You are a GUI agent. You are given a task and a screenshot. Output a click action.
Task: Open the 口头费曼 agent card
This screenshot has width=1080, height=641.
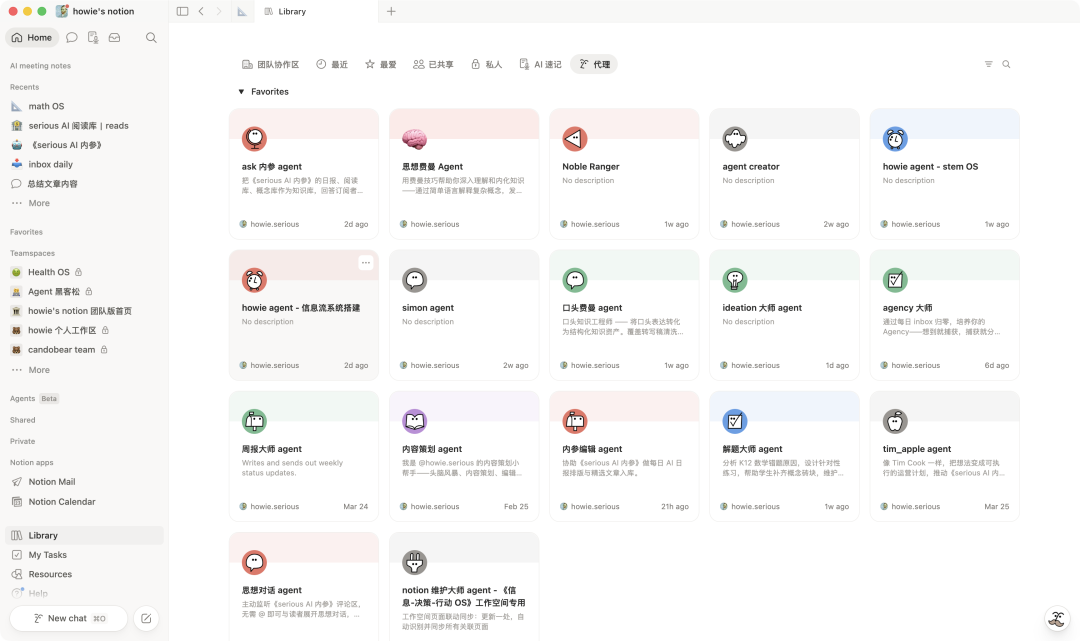pos(624,315)
